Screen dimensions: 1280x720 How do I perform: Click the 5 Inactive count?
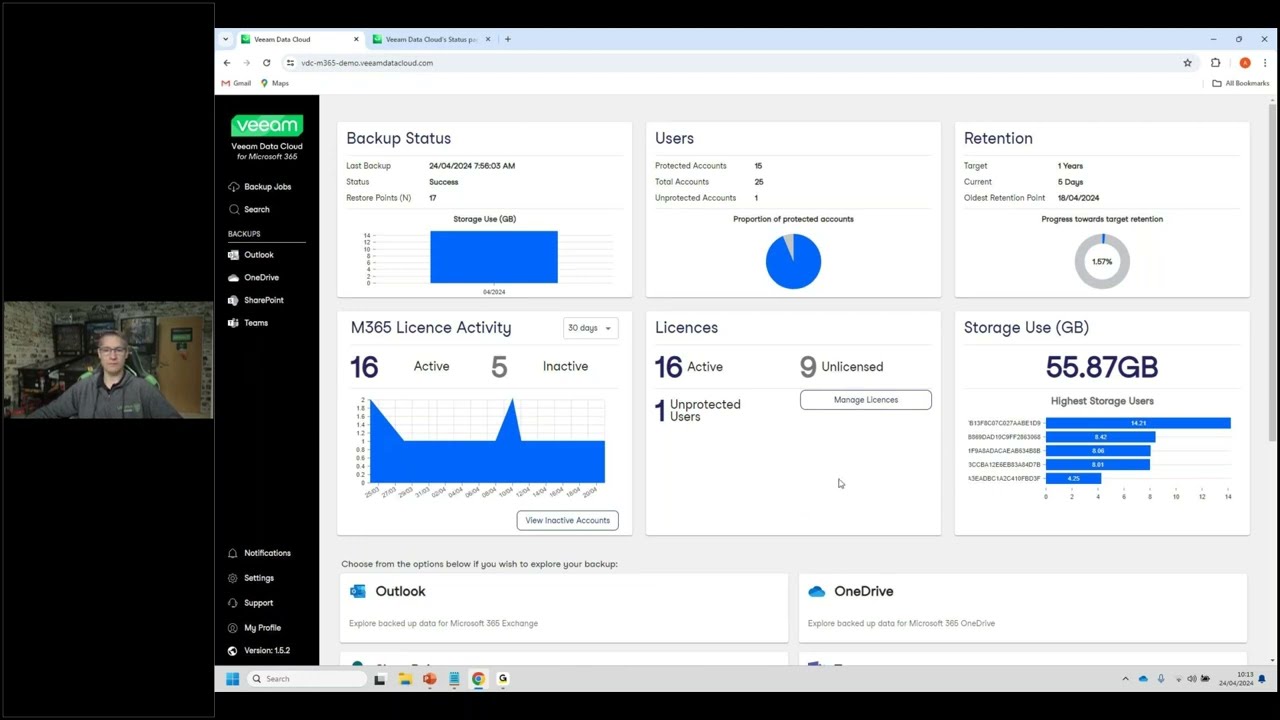pyautogui.click(x=499, y=367)
